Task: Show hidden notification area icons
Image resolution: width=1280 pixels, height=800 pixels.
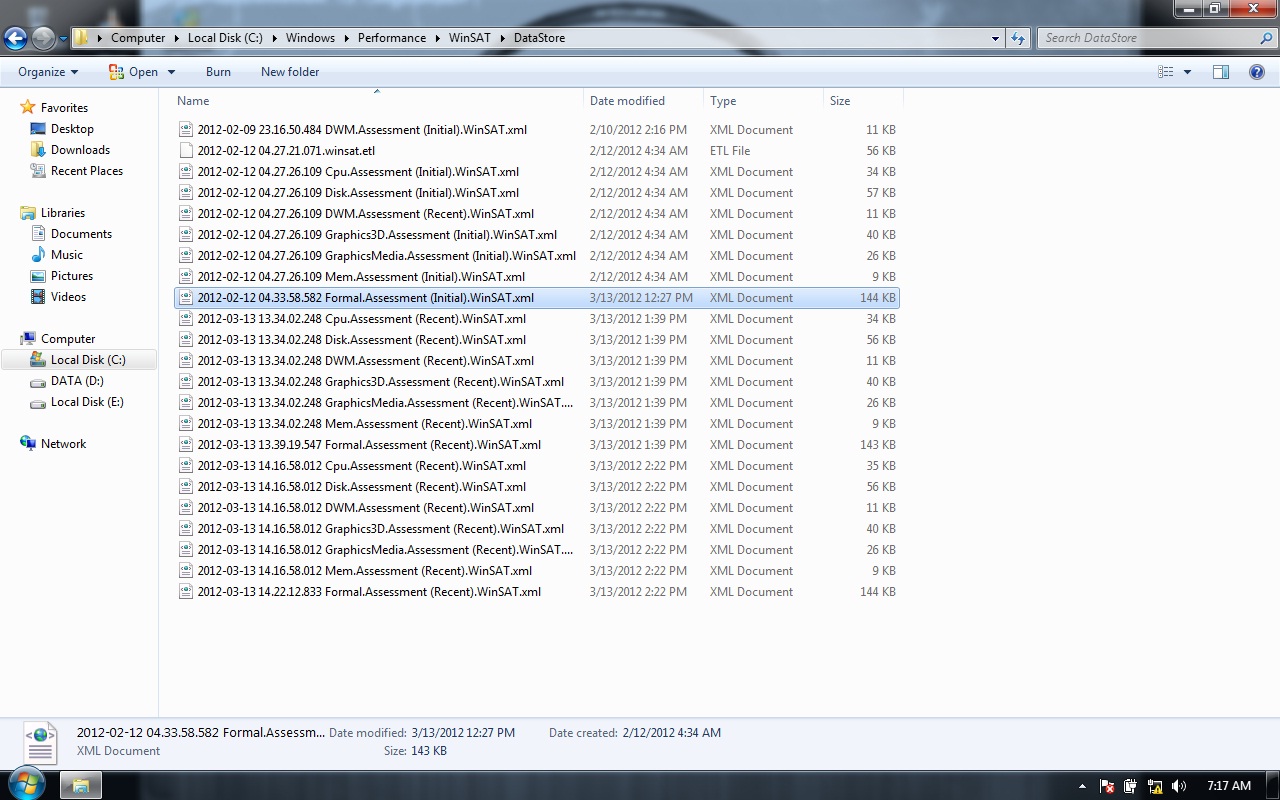Action: [x=1082, y=786]
